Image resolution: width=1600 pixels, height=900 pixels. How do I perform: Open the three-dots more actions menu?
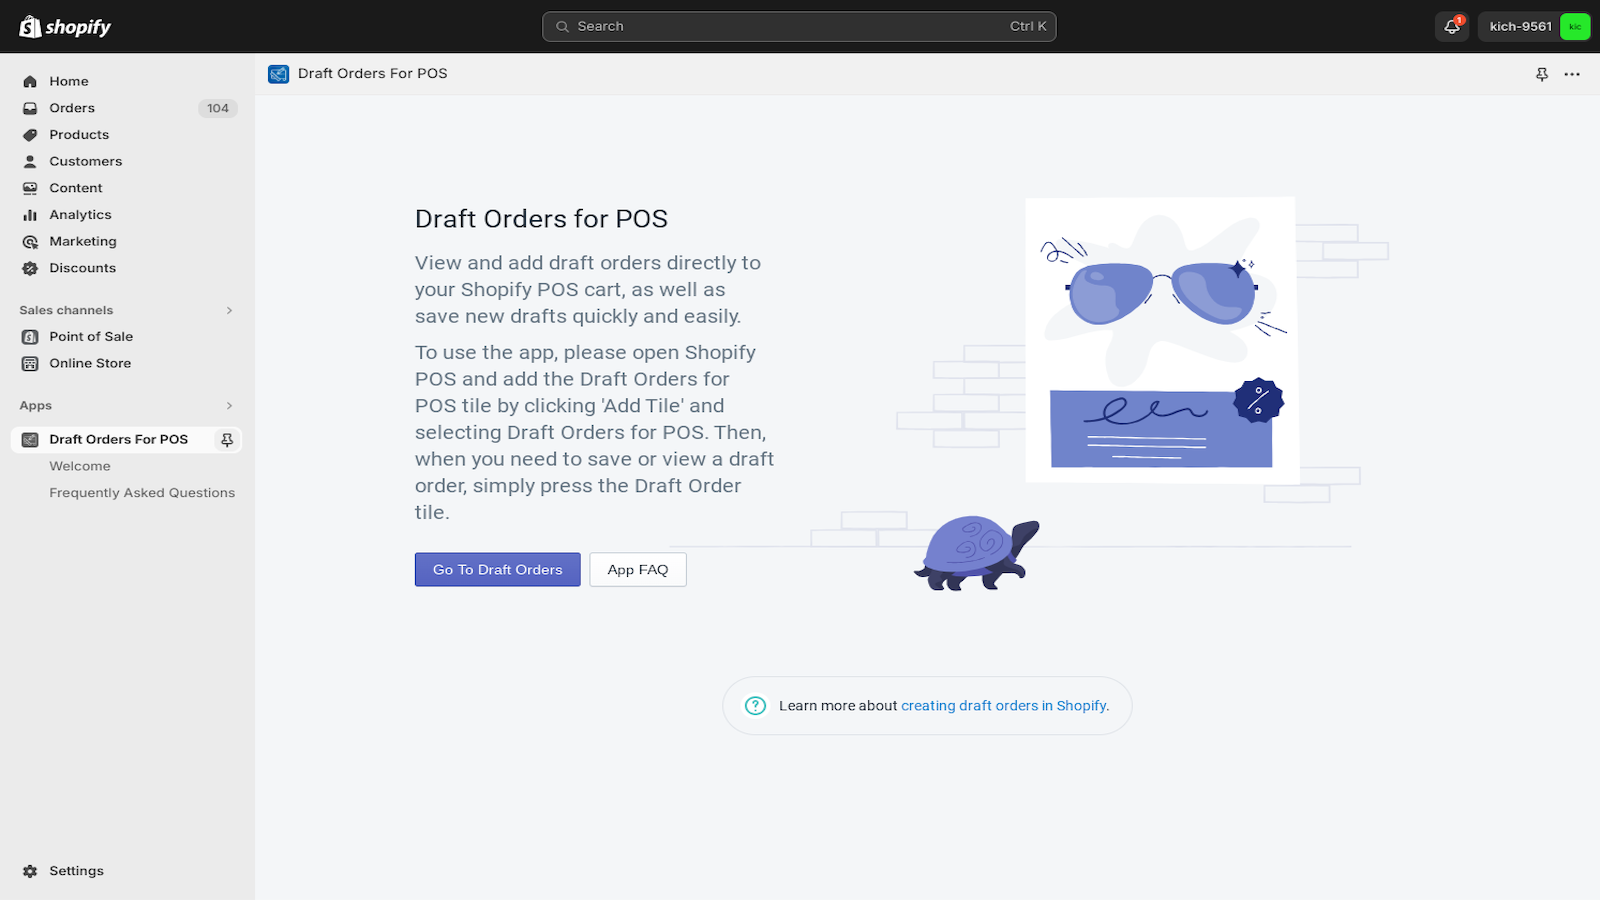click(x=1572, y=74)
